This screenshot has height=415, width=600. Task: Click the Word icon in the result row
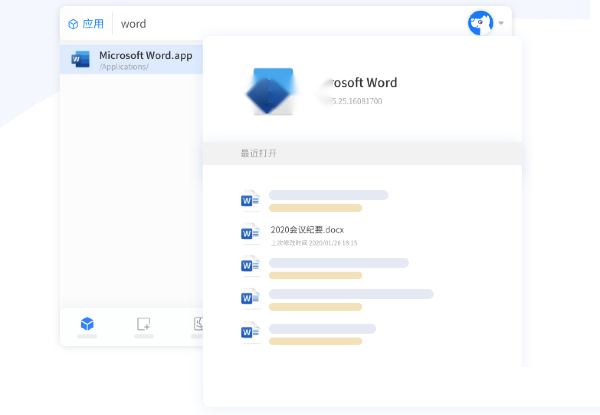(x=80, y=59)
